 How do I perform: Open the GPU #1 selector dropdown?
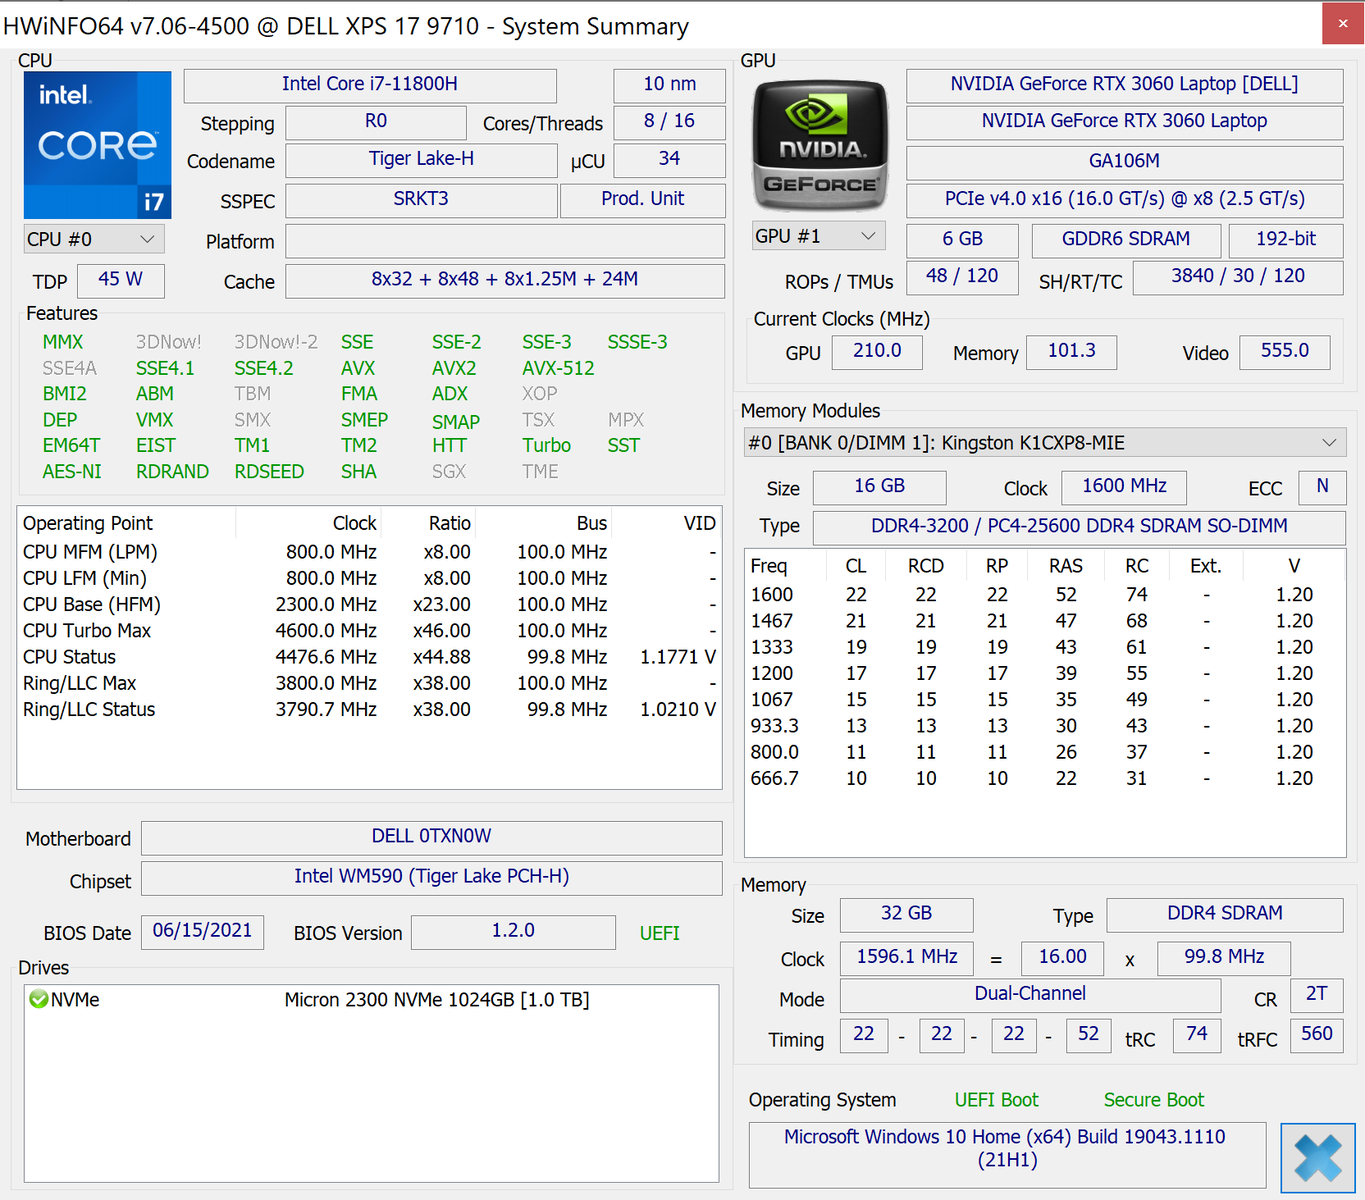[x=819, y=236]
